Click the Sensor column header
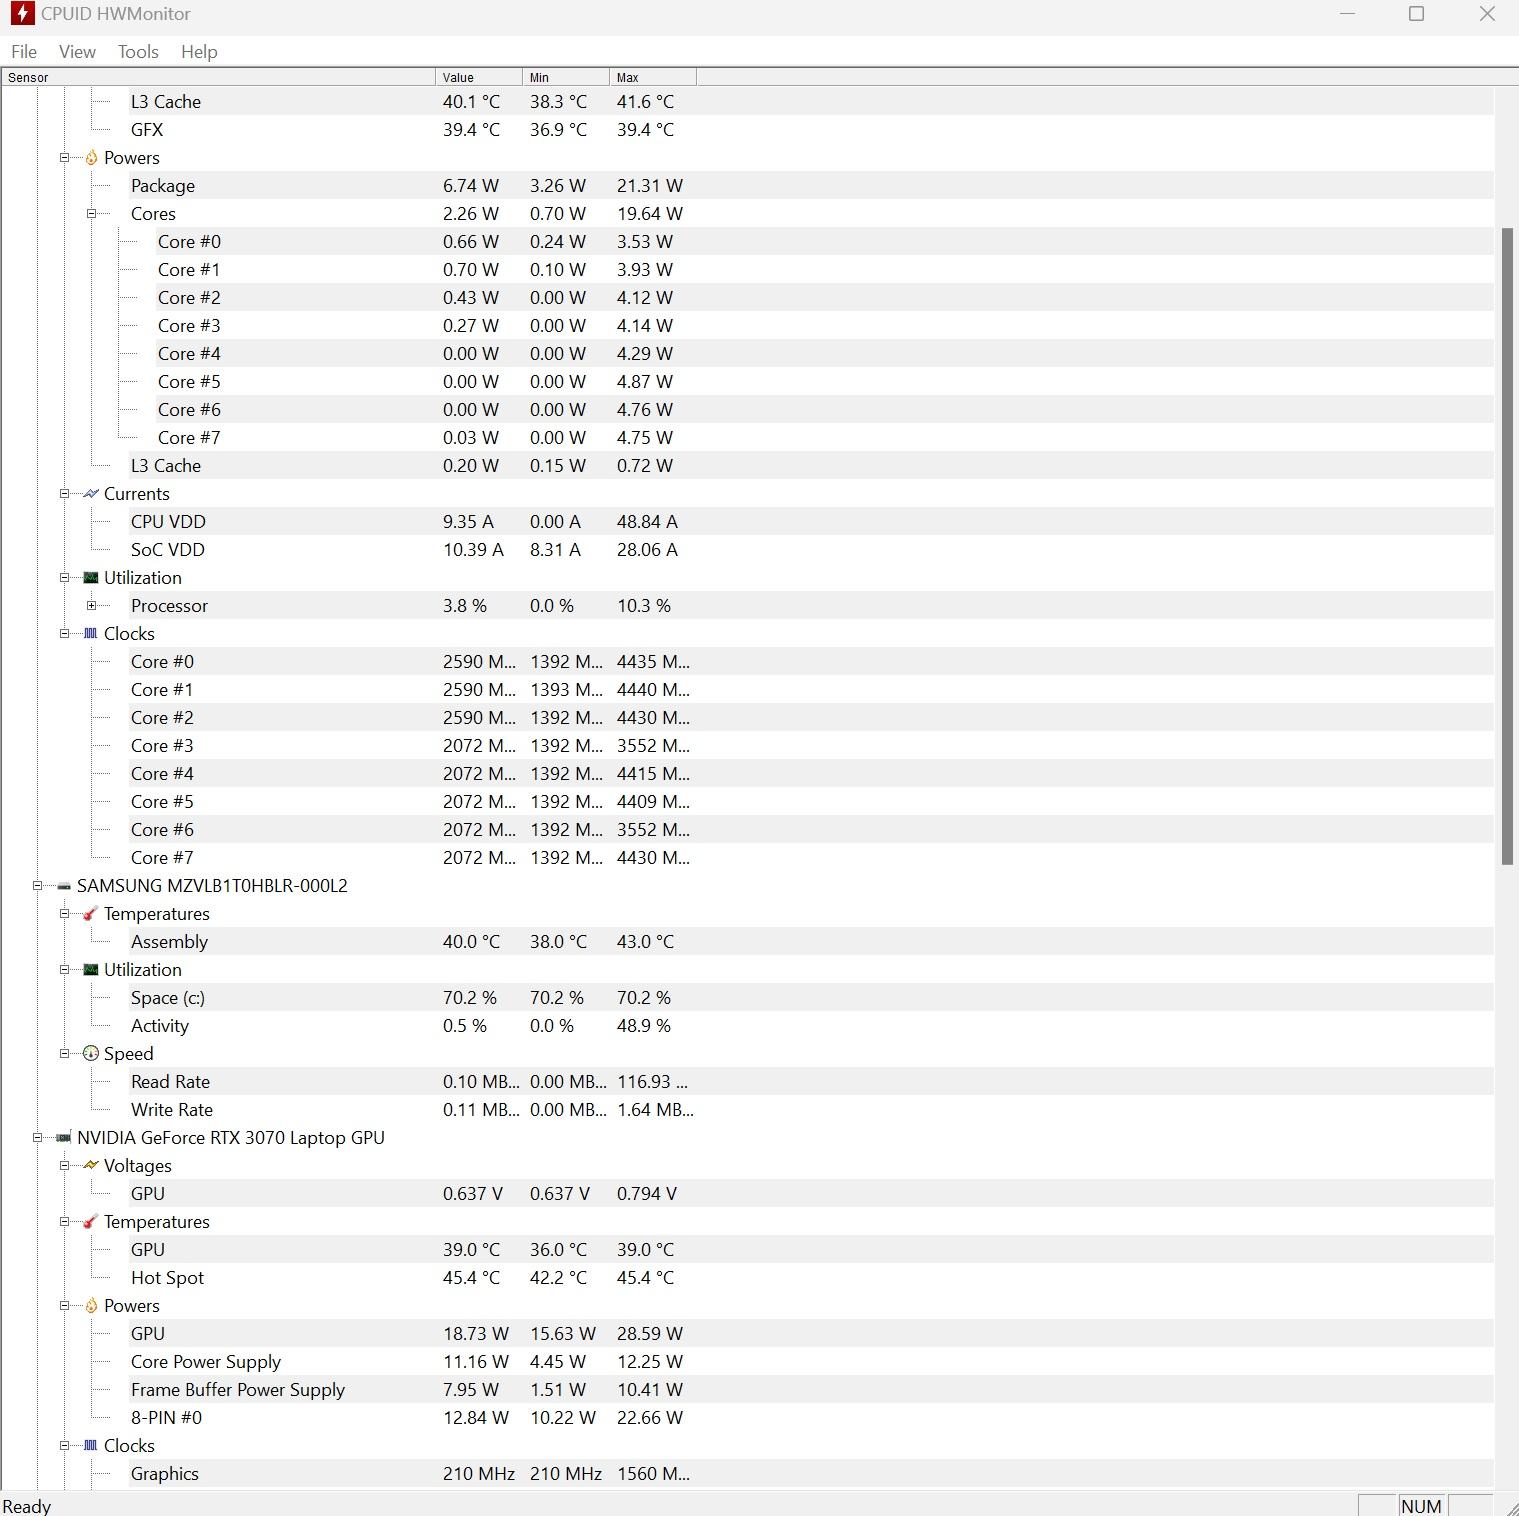 coord(218,77)
